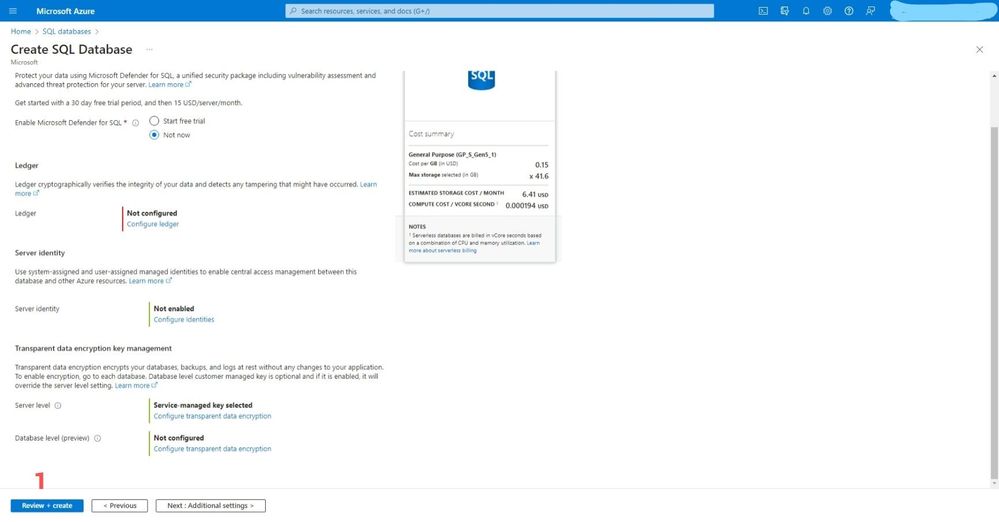
Task: Click the info icon next to Database level (preview)
Action: 97,439
